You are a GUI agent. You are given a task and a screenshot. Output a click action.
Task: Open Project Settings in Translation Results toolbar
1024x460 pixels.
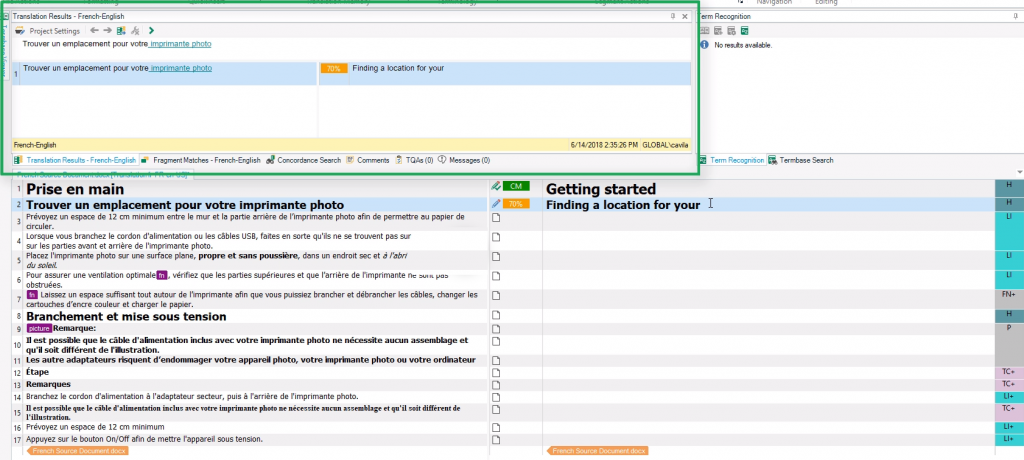47,31
